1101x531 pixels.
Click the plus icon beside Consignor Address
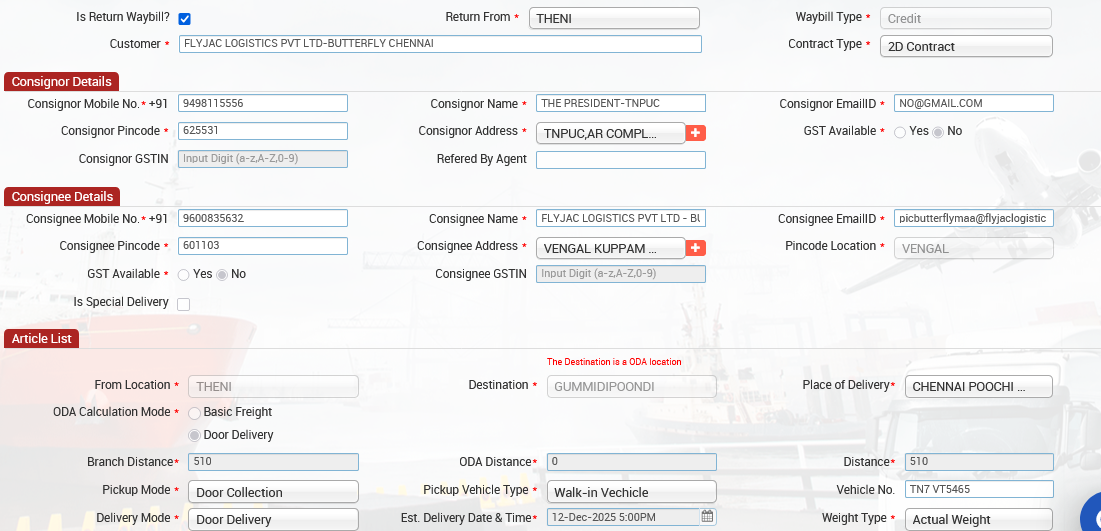tap(696, 133)
